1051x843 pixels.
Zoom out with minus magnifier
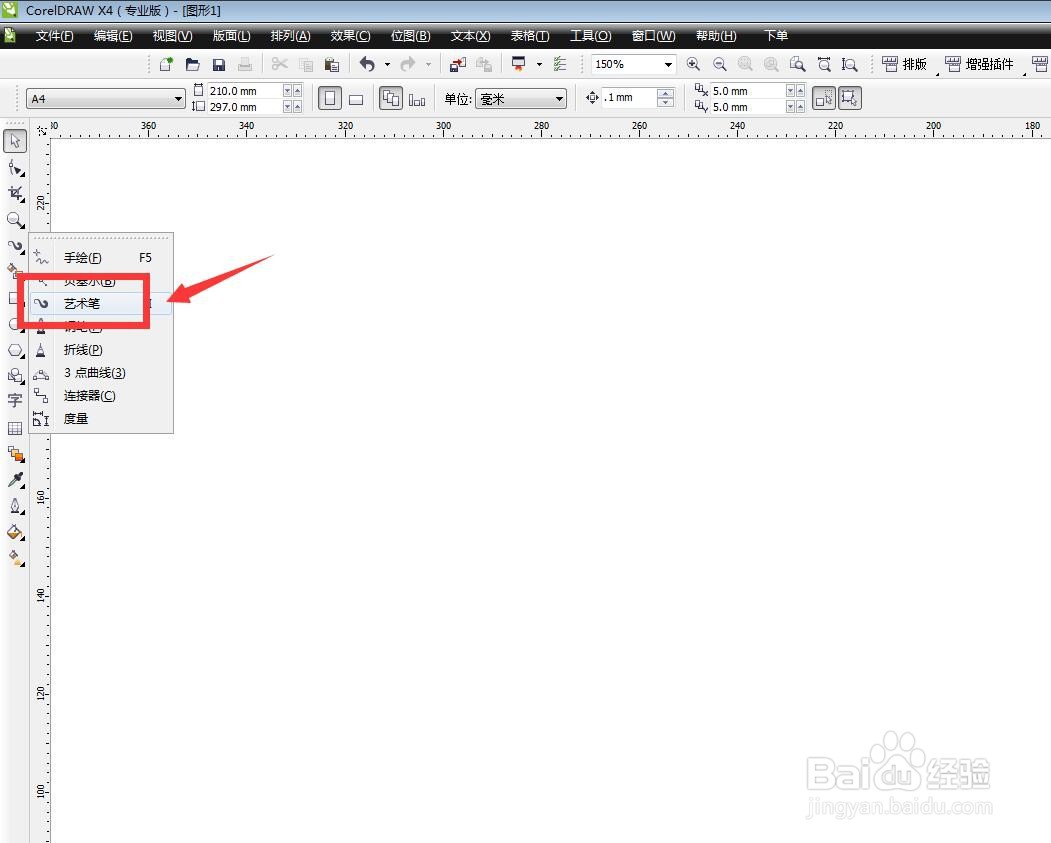[720, 64]
